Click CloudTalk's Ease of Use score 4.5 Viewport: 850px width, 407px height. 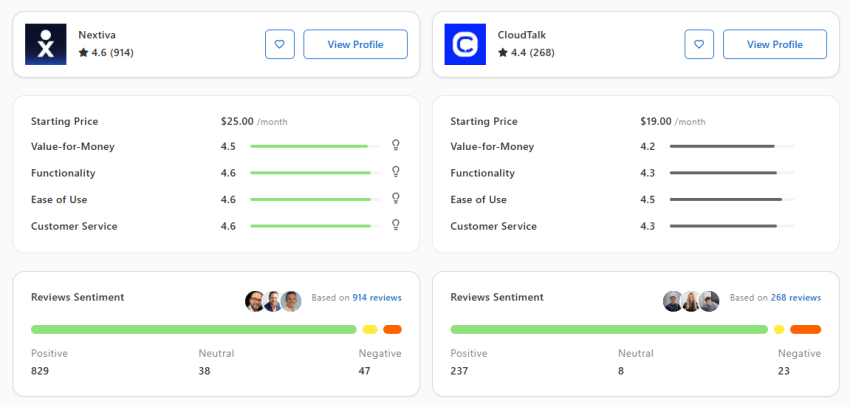coord(648,199)
